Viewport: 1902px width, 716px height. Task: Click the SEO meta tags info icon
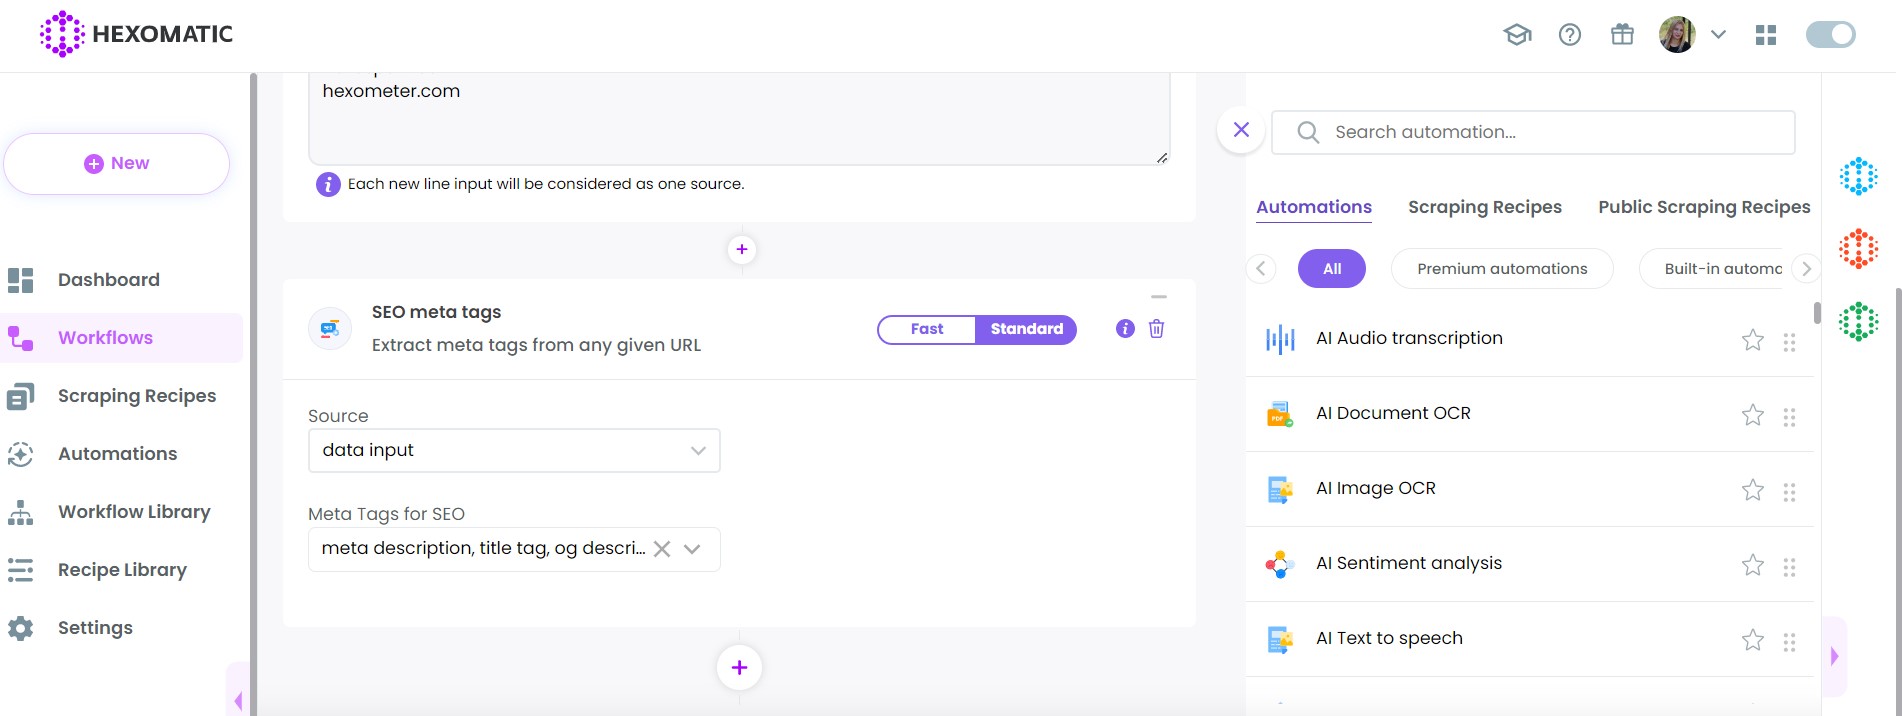click(x=1125, y=329)
